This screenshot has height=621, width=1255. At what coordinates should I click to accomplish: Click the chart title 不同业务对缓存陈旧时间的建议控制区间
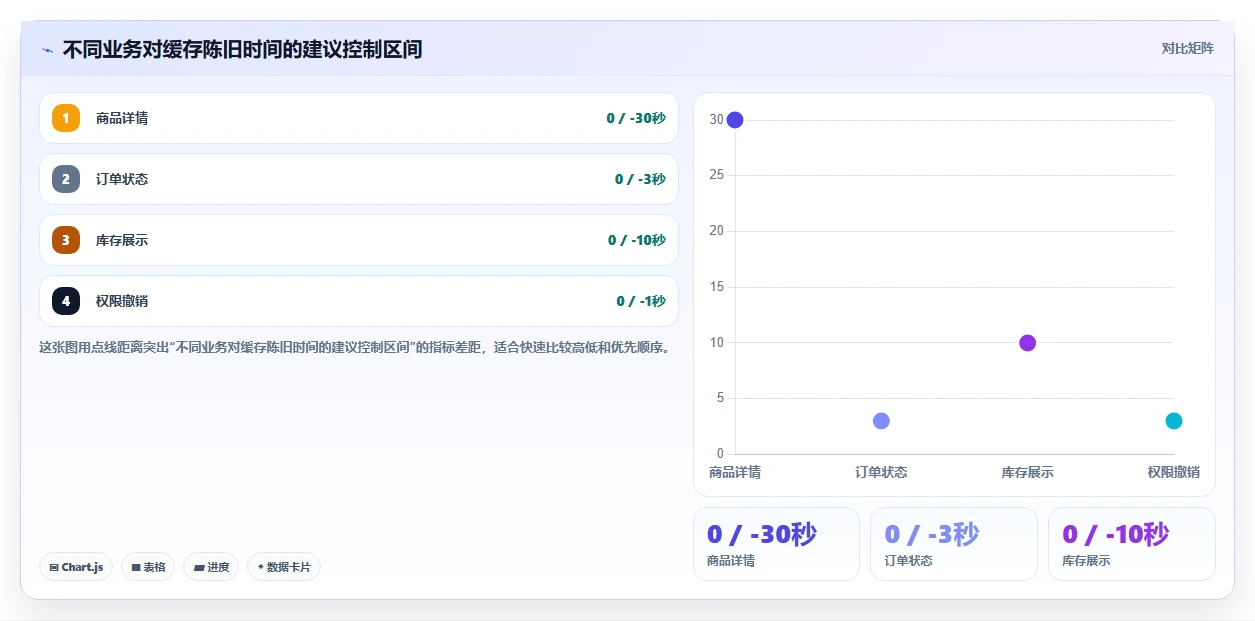tap(242, 49)
